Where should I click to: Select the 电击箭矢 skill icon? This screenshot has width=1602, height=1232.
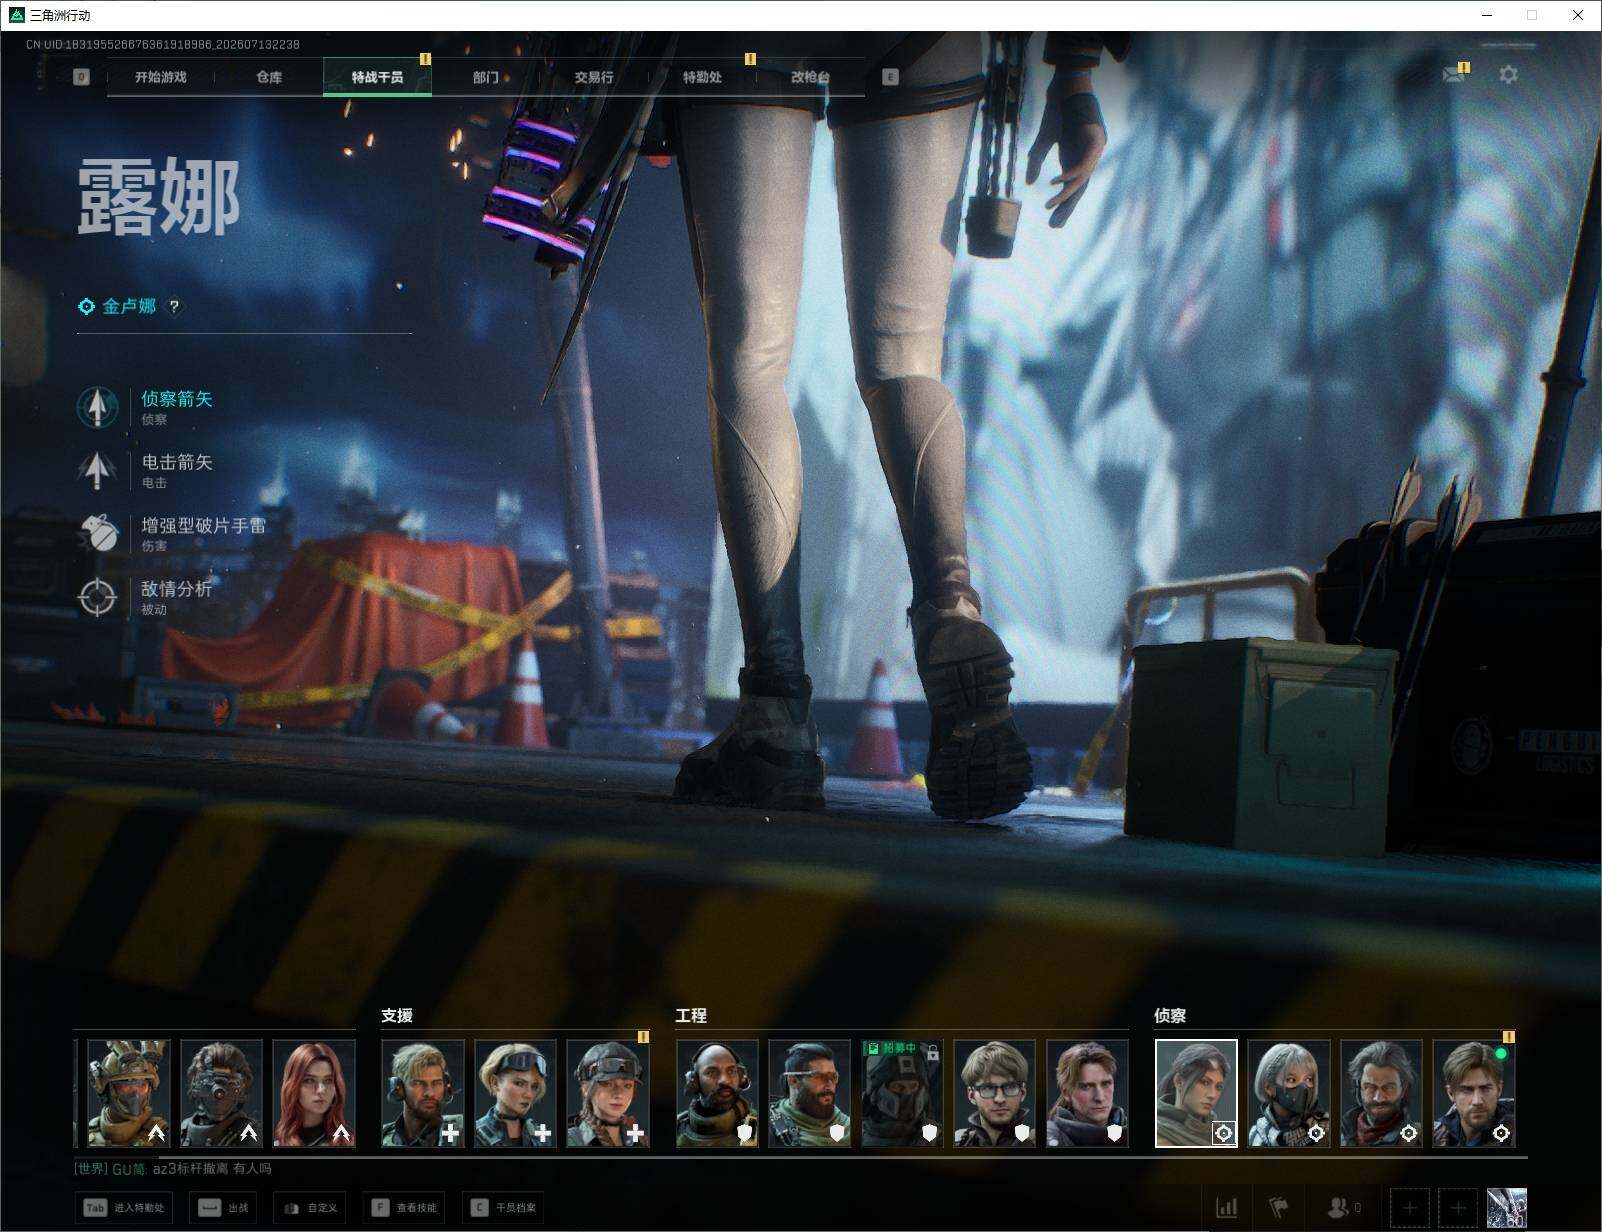coord(97,470)
